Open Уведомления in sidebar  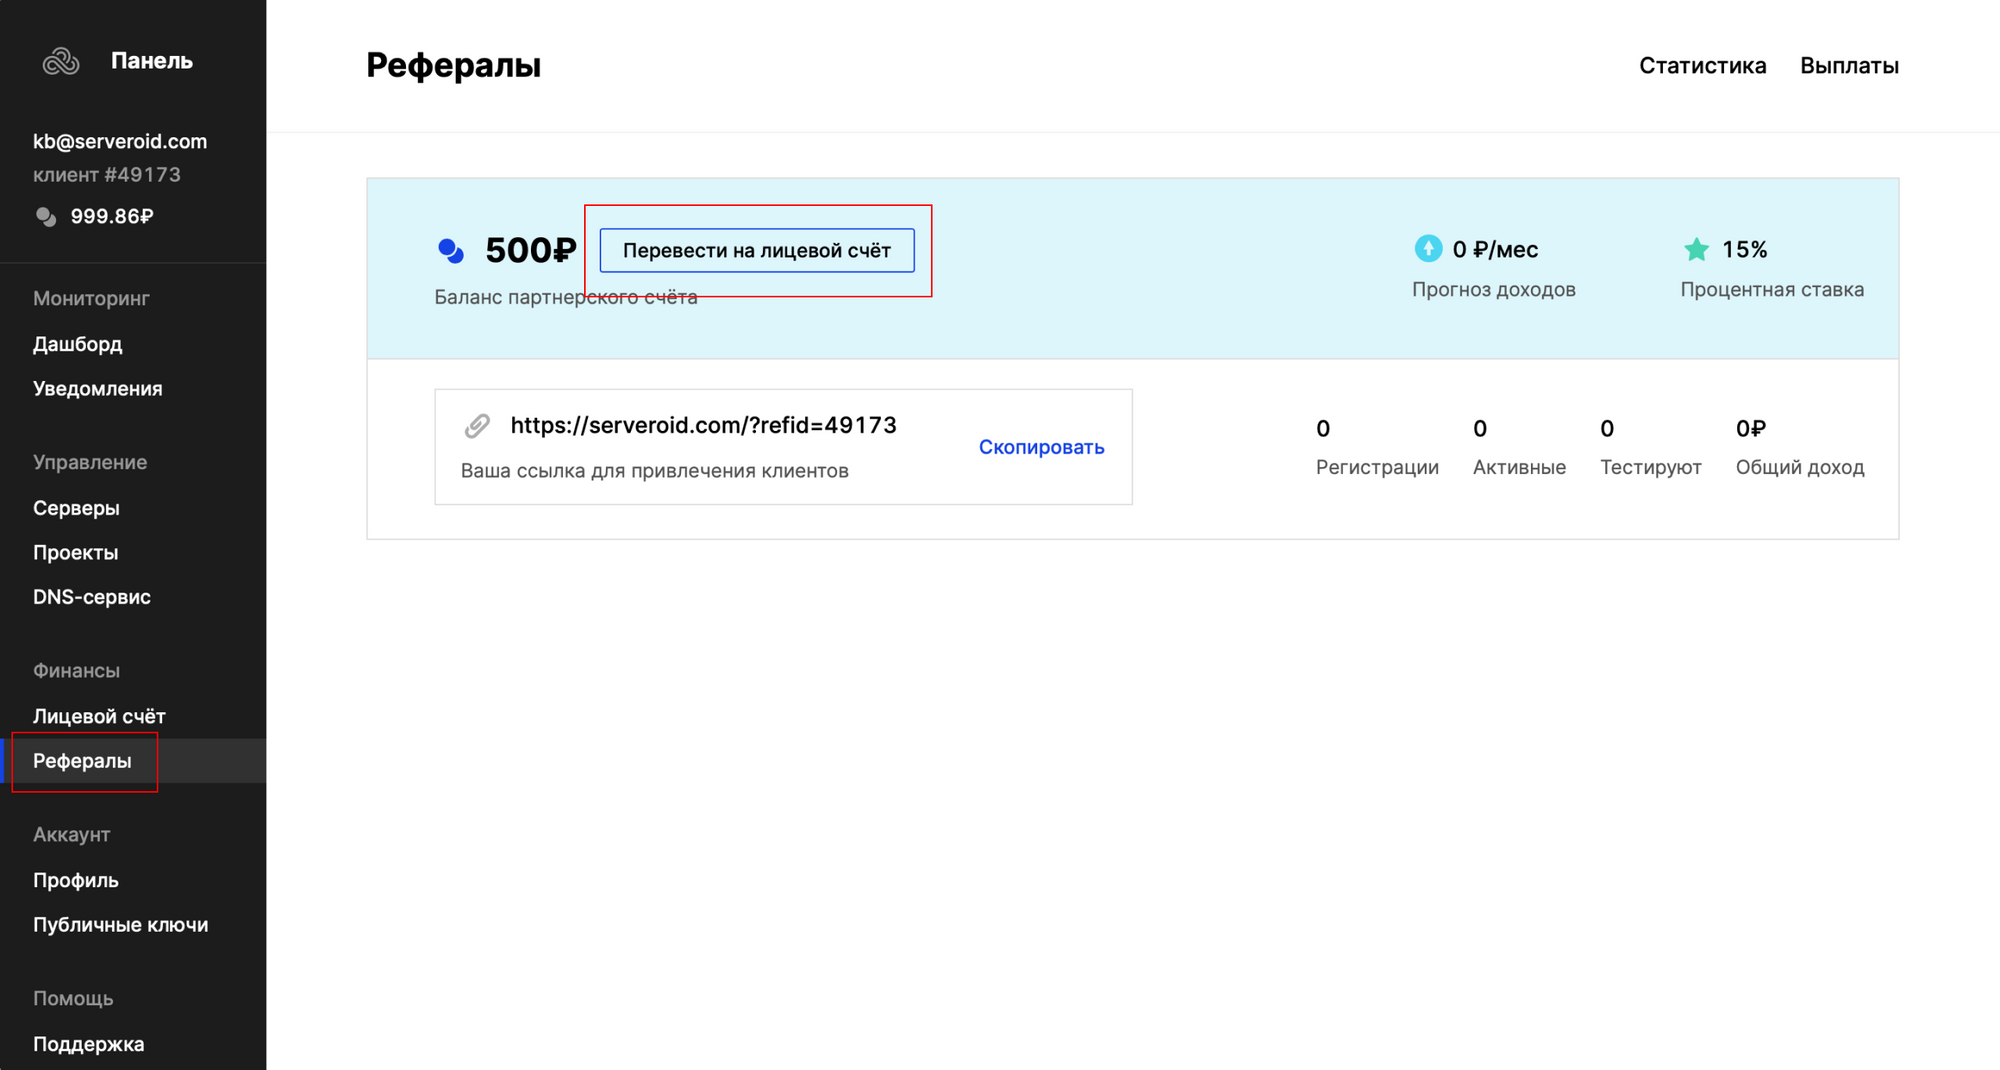tap(98, 388)
